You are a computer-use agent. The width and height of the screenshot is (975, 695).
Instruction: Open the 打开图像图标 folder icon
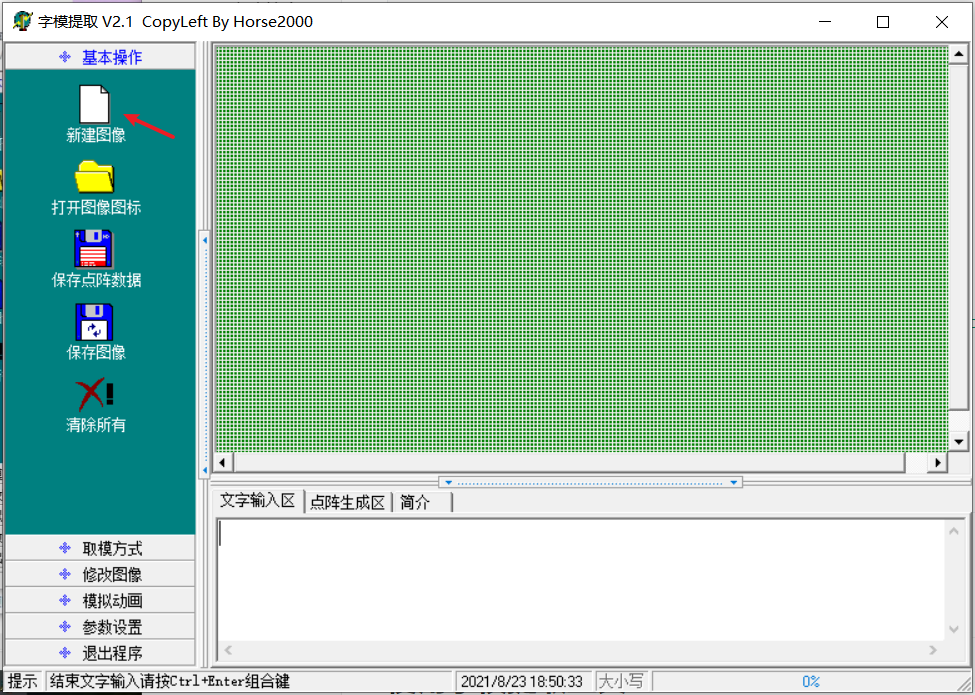point(95,177)
